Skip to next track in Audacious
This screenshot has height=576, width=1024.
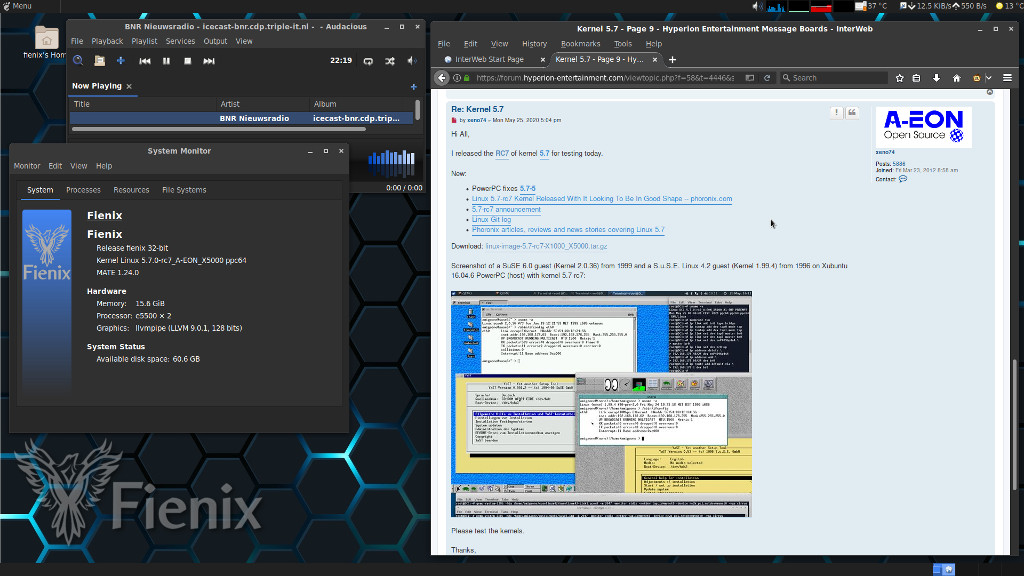[x=209, y=61]
